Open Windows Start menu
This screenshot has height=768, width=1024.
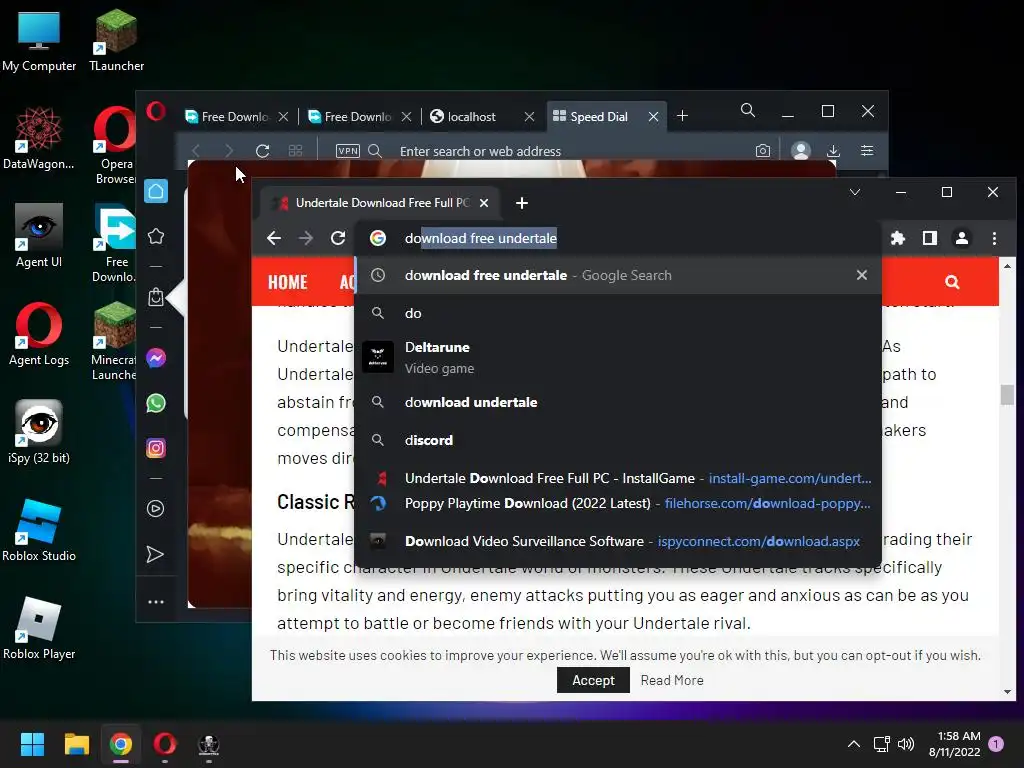[32, 744]
